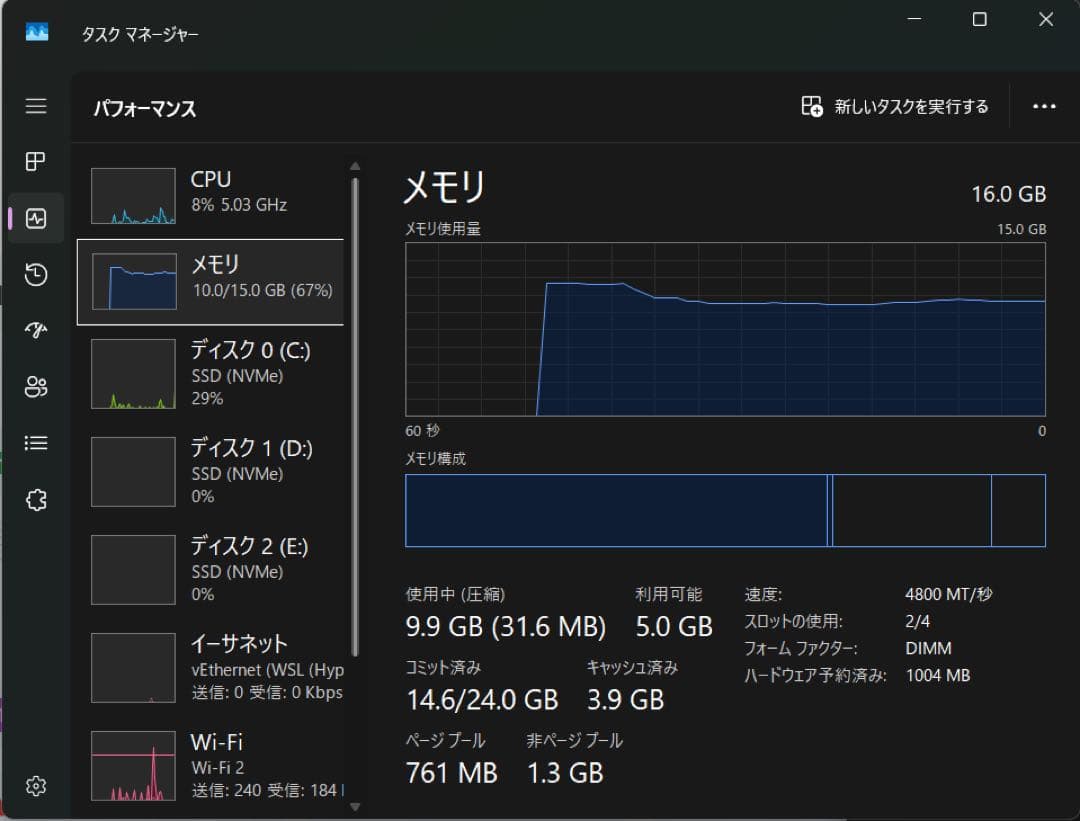1080x821 pixels.
Task: Click the 16.0 GB total memory label
Action: pos(1008,194)
